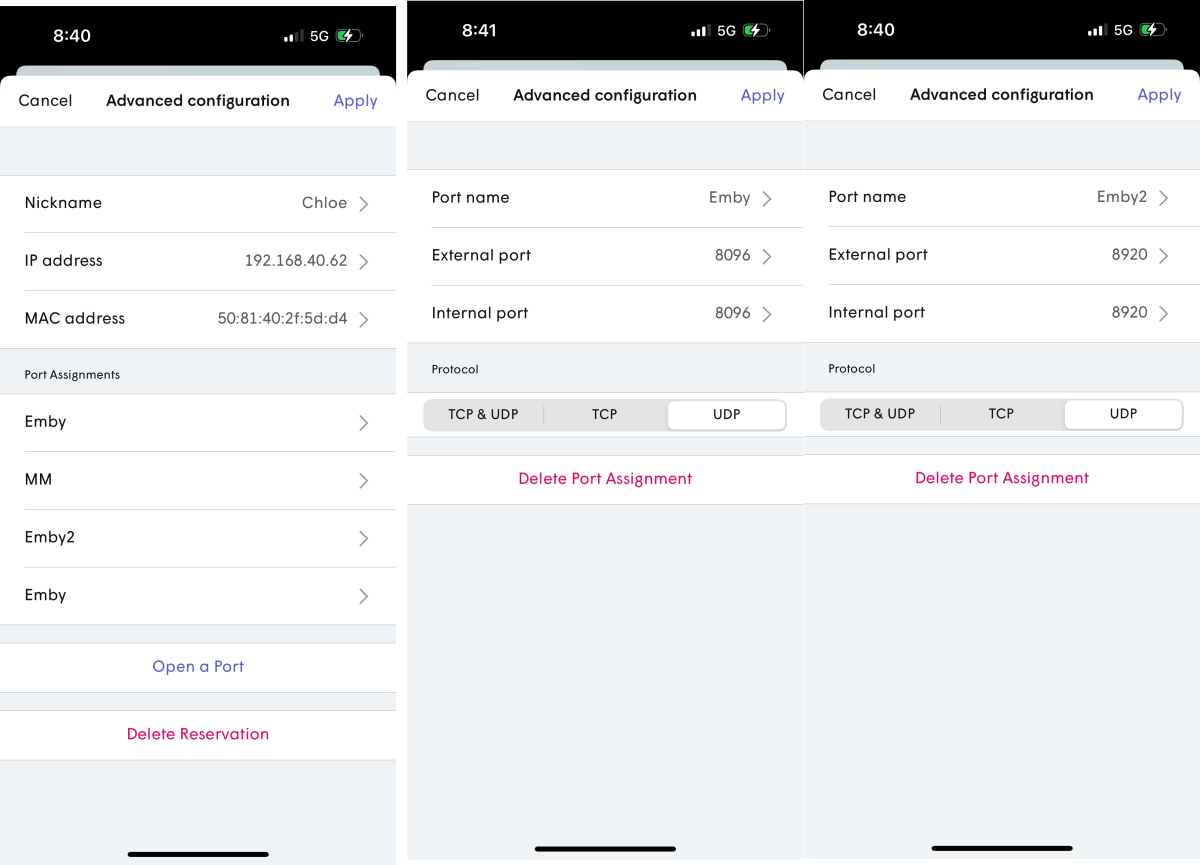Tap the chevron beside IP address 192.168.40.62
The height and width of the screenshot is (865, 1200).
364,262
